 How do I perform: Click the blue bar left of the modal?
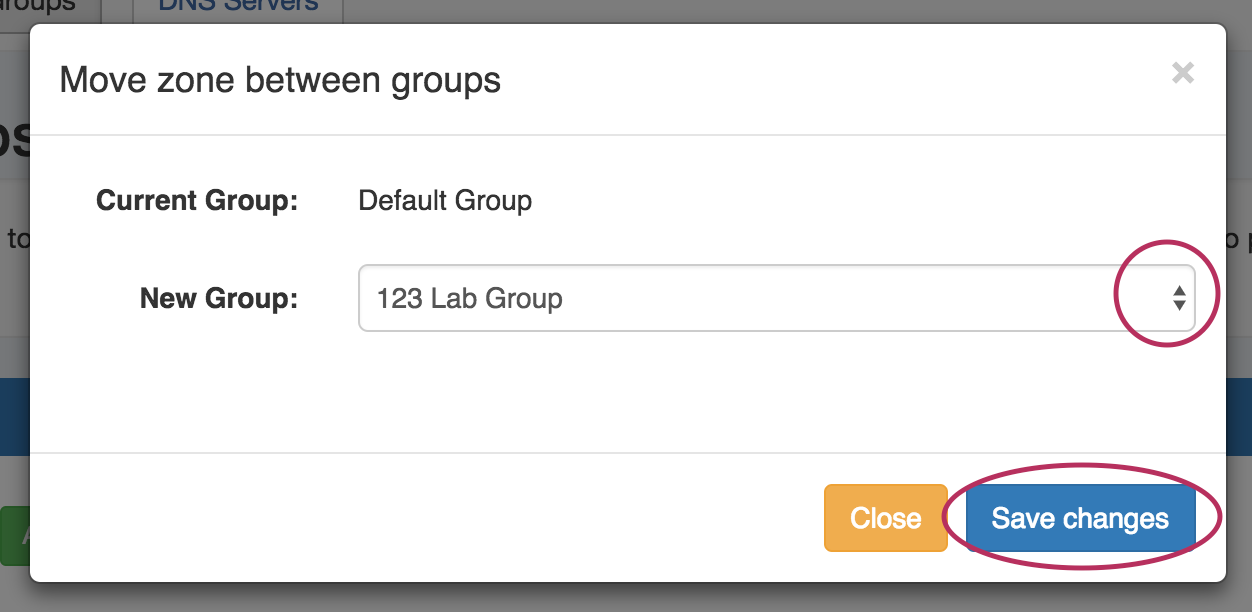pyautogui.click(x=14, y=415)
